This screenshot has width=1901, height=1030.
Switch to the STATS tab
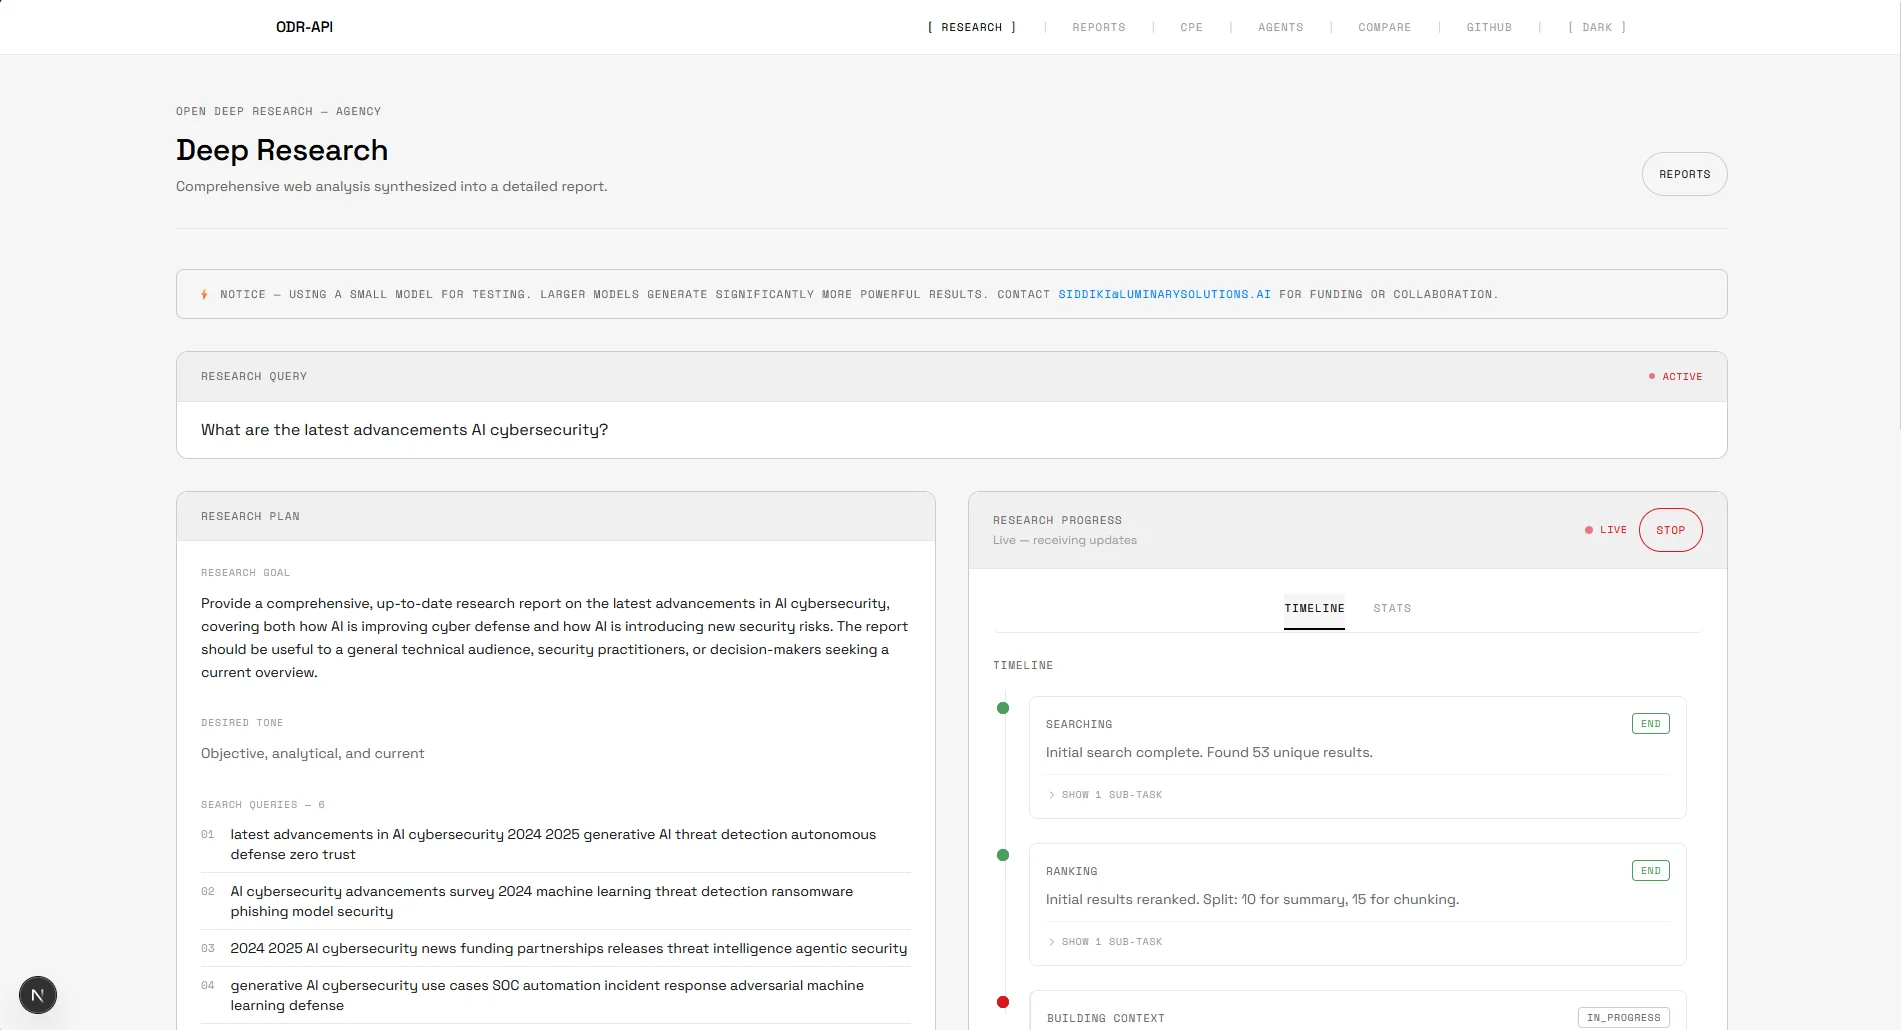1392,608
